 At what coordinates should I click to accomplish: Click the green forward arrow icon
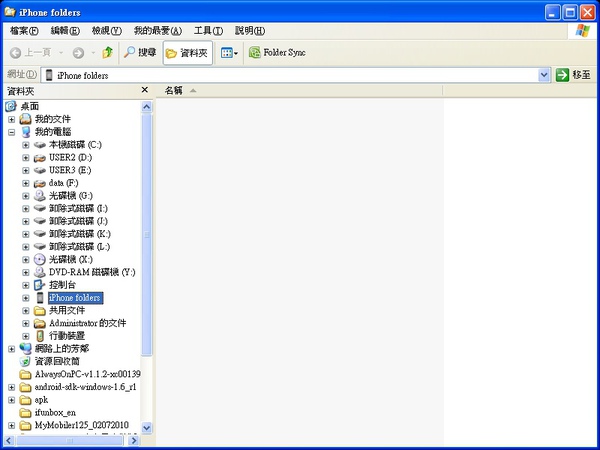[77, 52]
